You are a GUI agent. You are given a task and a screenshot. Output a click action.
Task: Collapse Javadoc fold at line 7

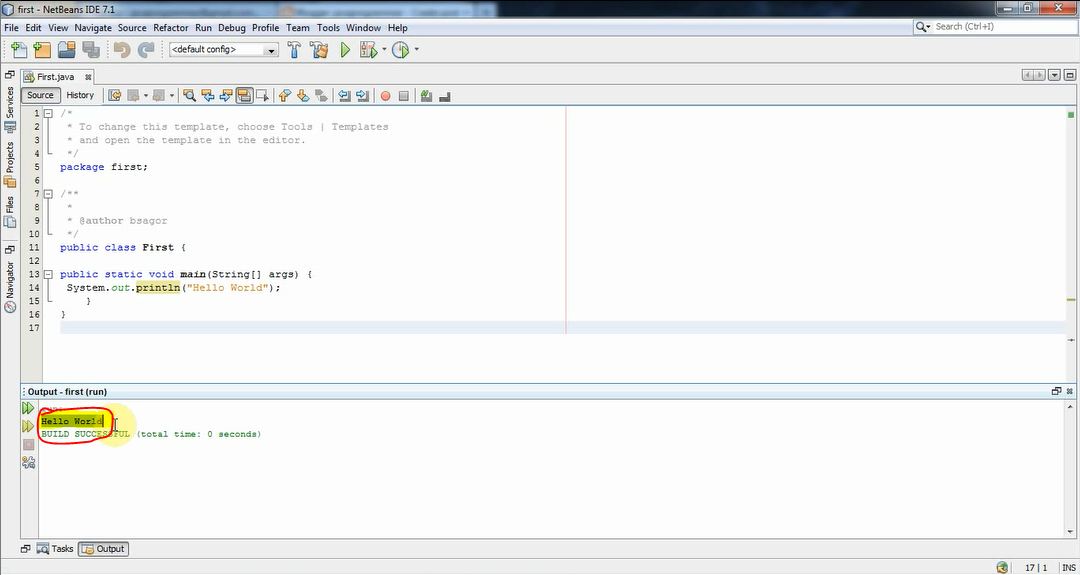48,194
